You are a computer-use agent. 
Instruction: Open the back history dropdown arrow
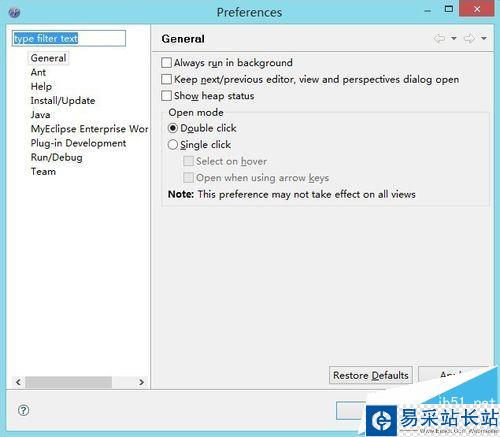tap(454, 39)
